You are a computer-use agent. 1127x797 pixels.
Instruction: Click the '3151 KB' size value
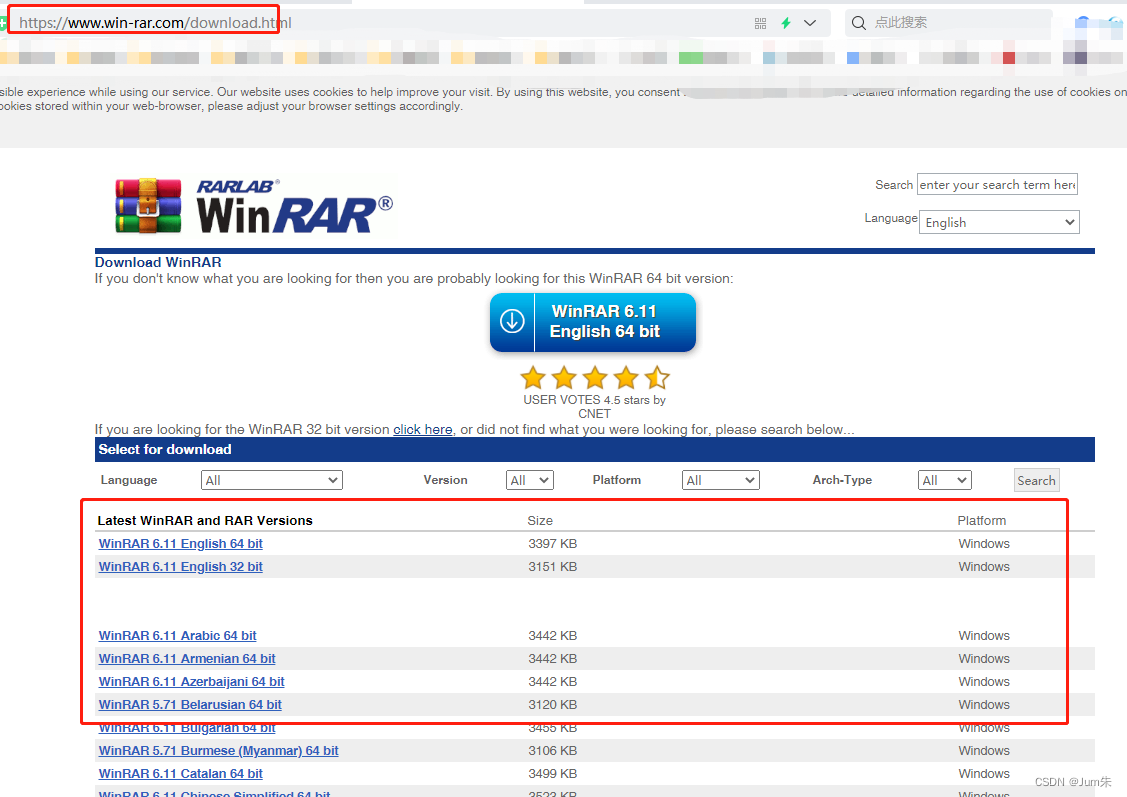click(x=553, y=567)
